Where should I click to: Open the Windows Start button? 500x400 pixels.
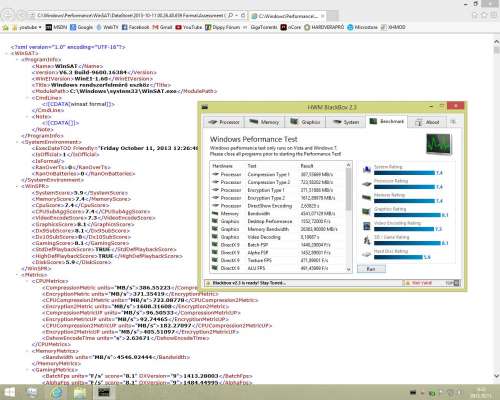pos(10,392)
